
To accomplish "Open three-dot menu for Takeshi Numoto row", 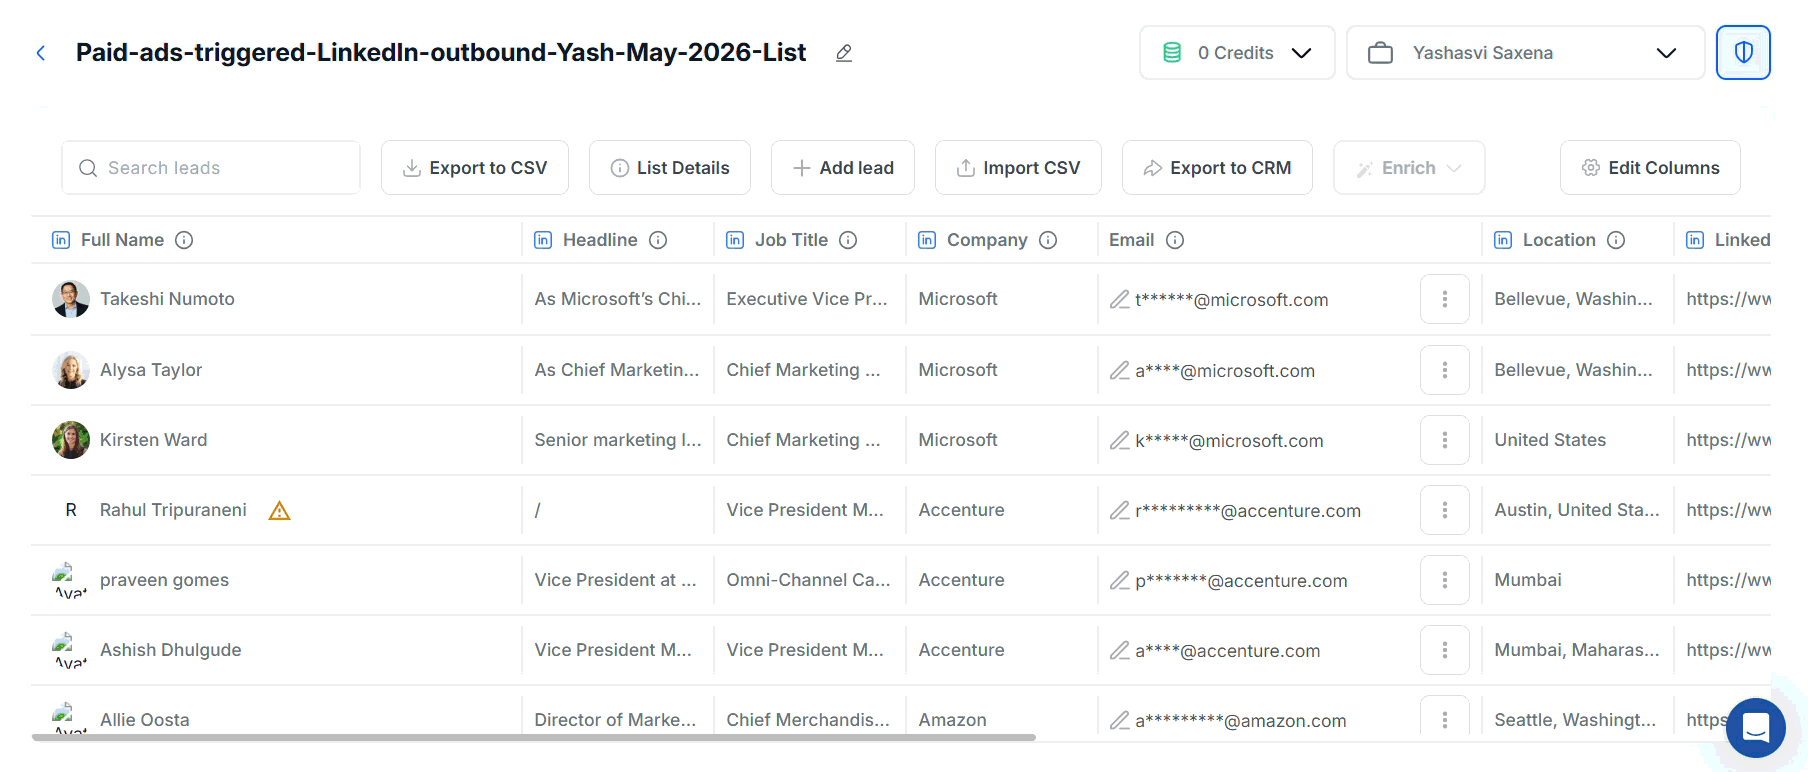I will tap(1445, 299).
